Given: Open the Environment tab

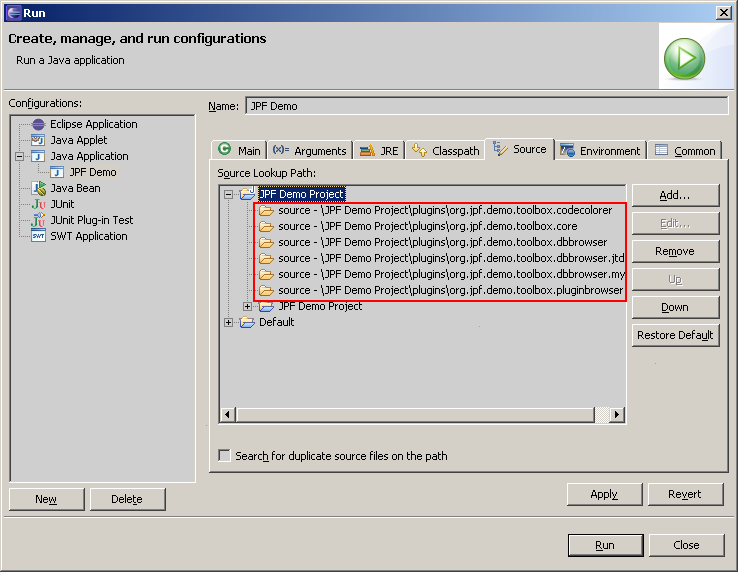Looking at the screenshot, I should (601, 151).
